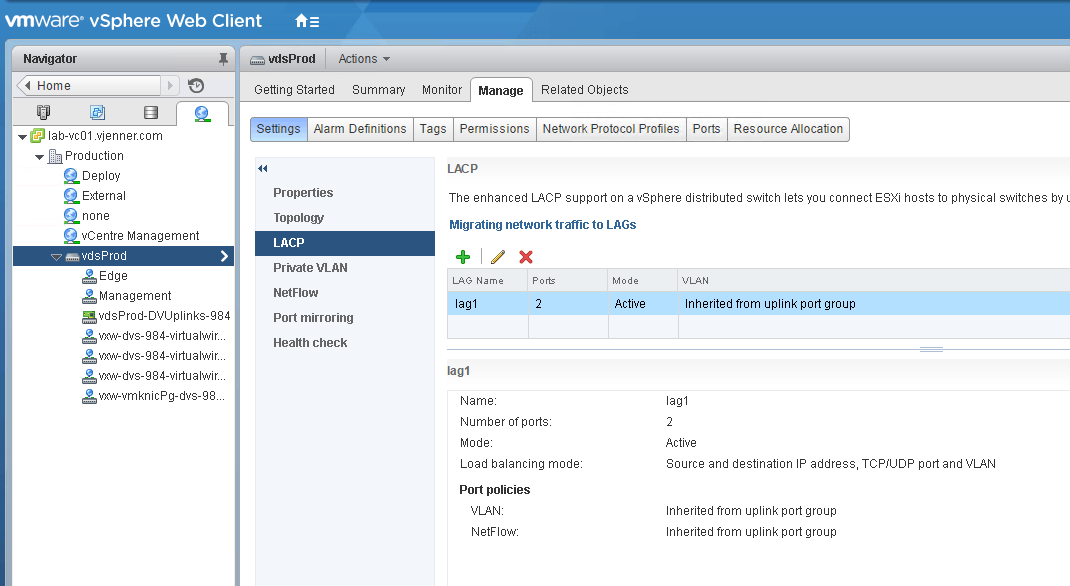
Task: Switch to Storage view icon
Action: click(x=151, y=113)
